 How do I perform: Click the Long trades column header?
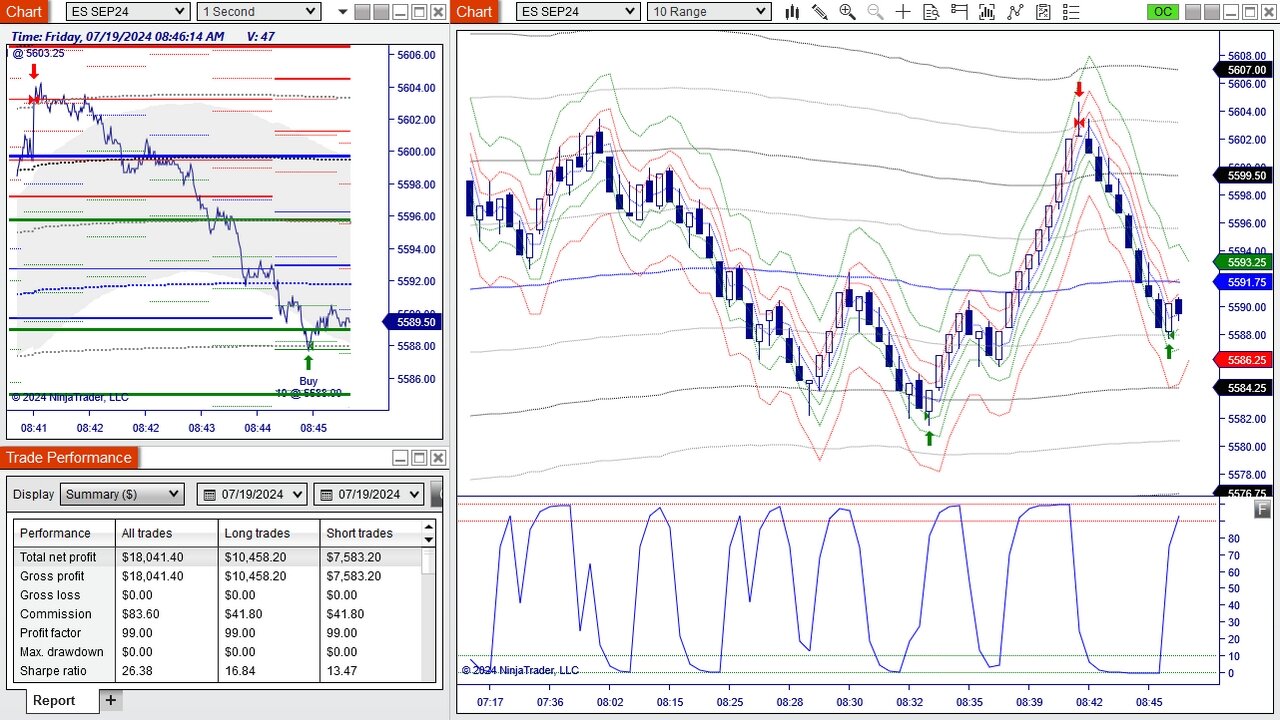pyautogui.click(x=269, y=533)
